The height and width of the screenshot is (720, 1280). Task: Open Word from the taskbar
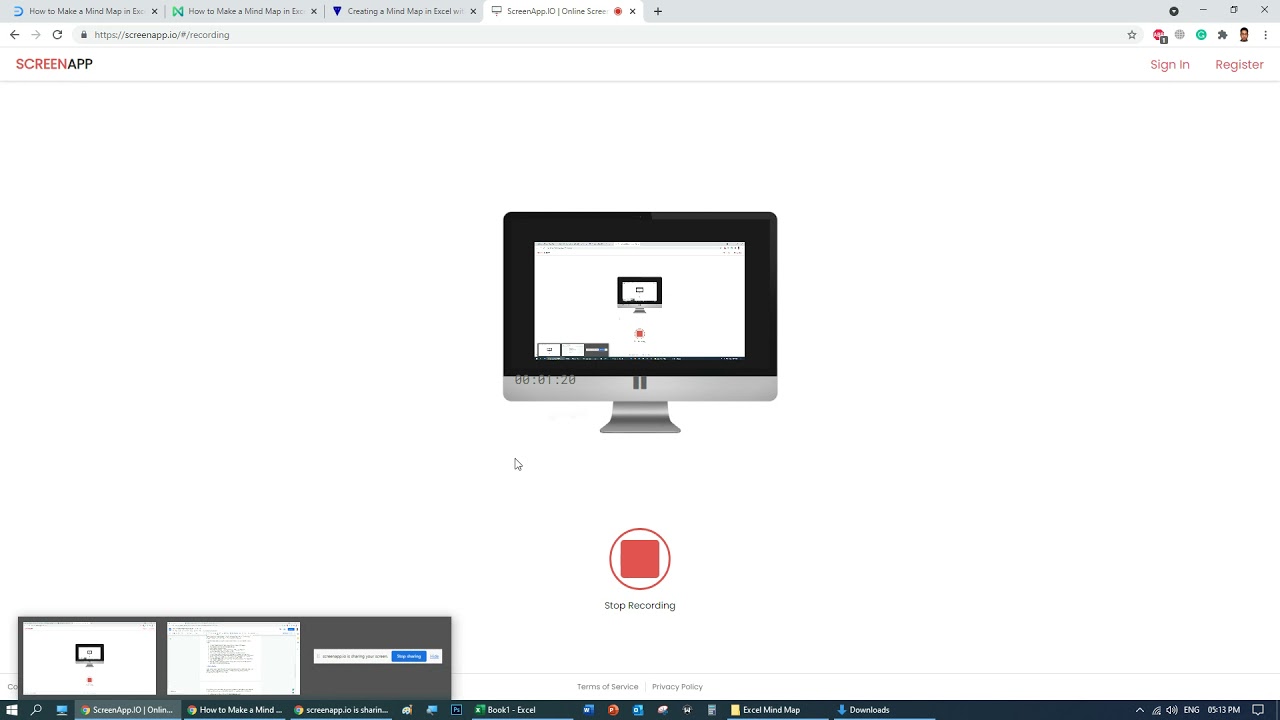click(x=588, y=710)
